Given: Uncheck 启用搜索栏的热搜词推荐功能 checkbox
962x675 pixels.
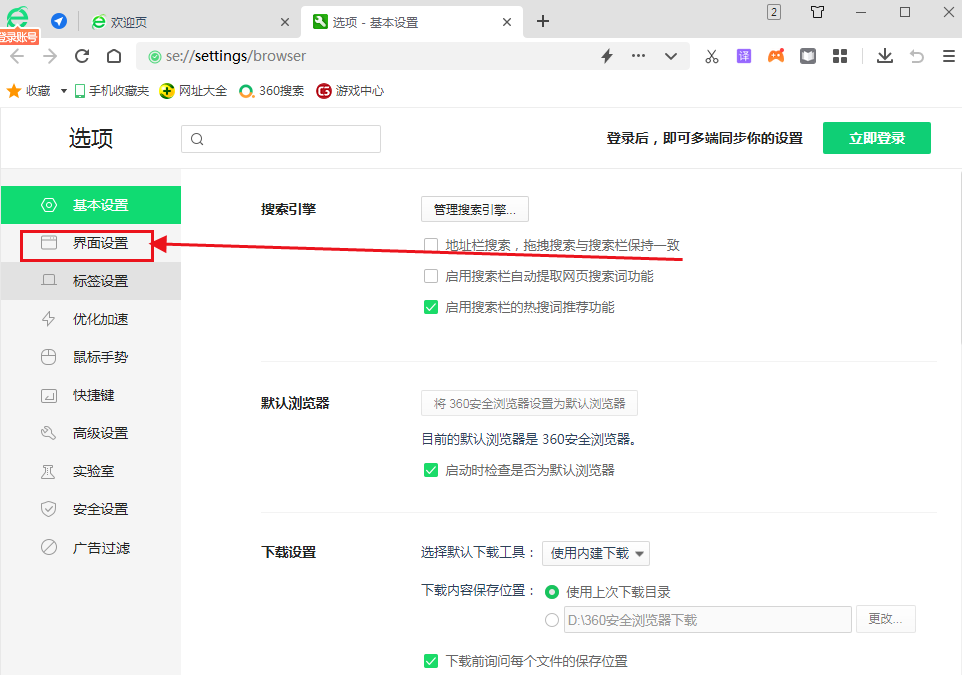Looking at the screenshot, I should pyautogui.click(x=431, y=307).
